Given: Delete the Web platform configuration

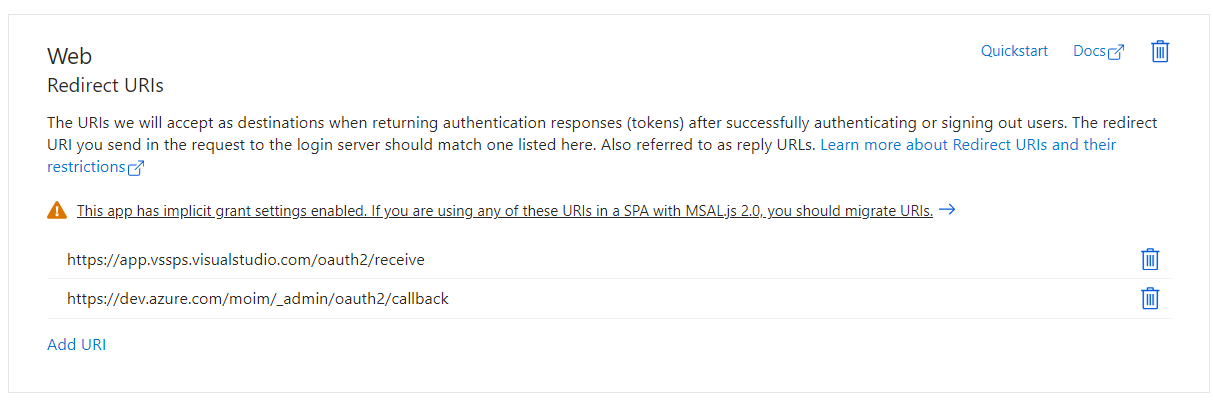Looking at the screenshot, I should (1160, 51).
